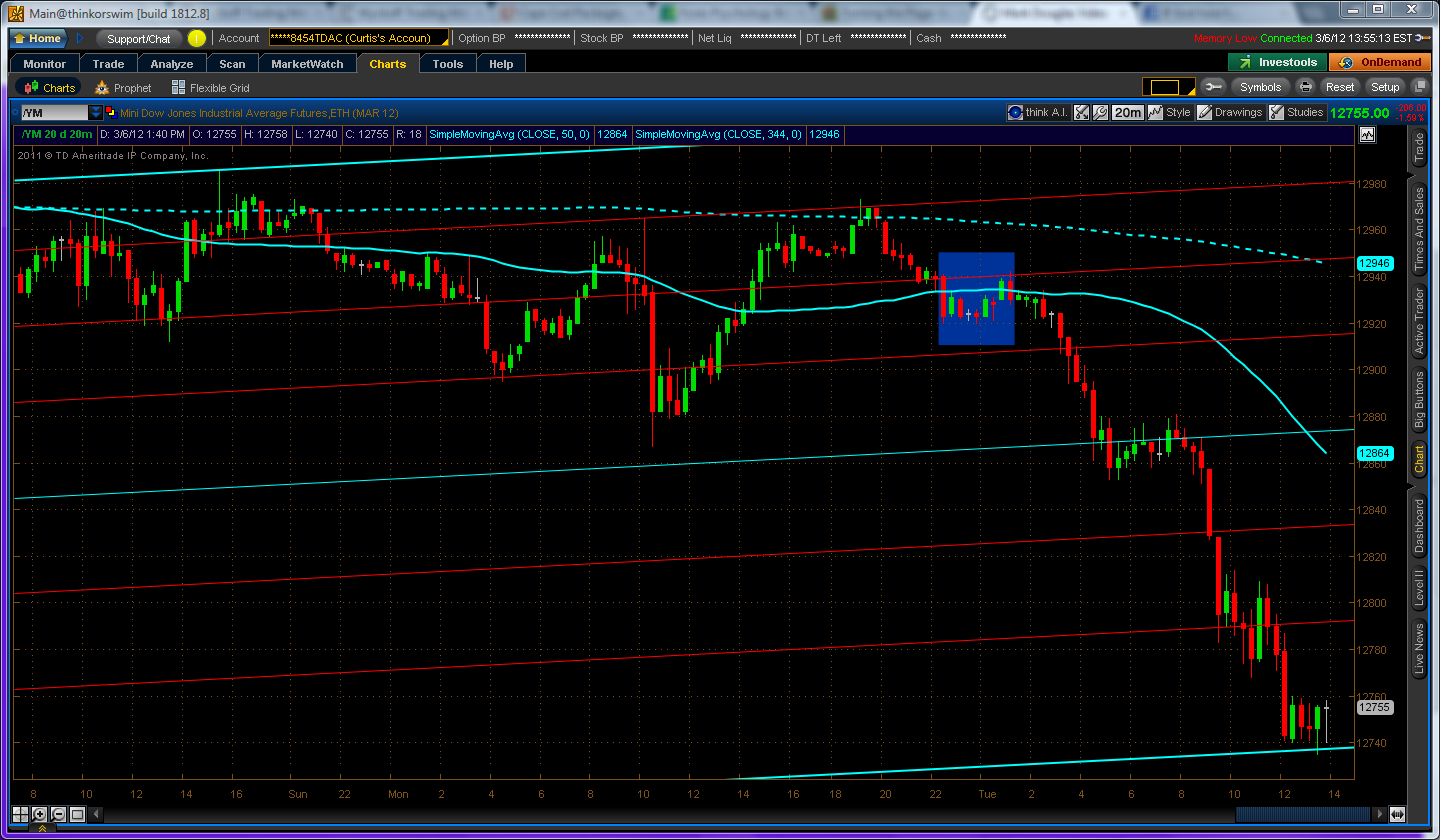Switch to the Monitor tab
1440x840 pixels.
click(x=45, y=64)
